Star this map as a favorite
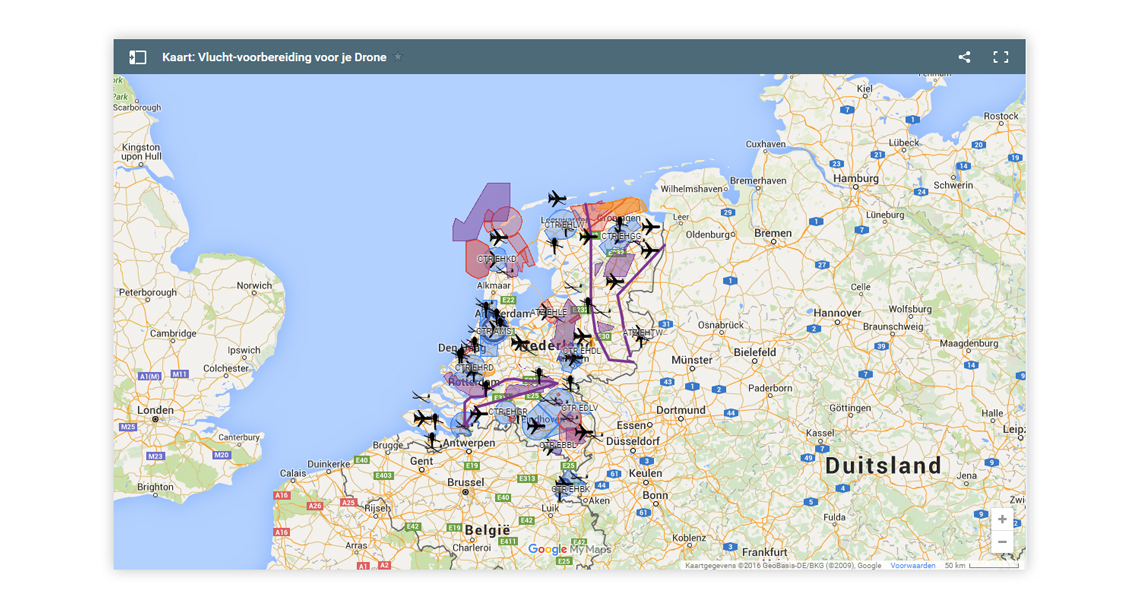 [398, 57]
